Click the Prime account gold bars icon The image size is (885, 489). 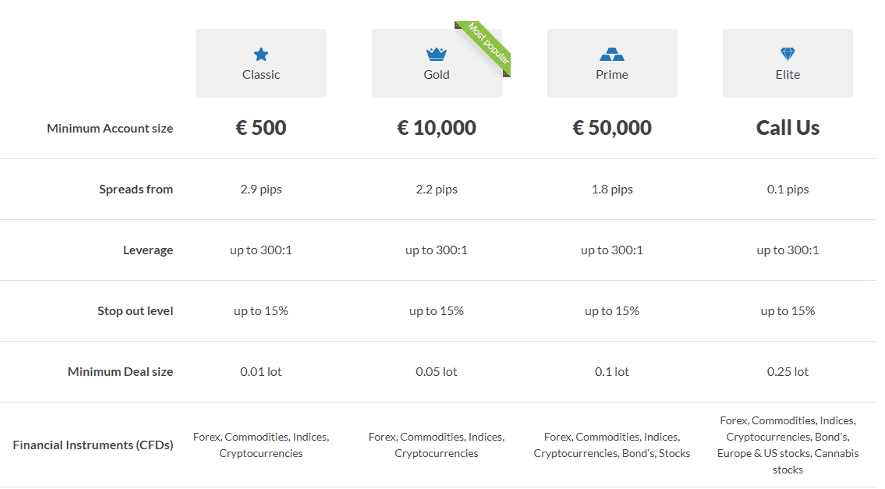[x=612, y=55]
